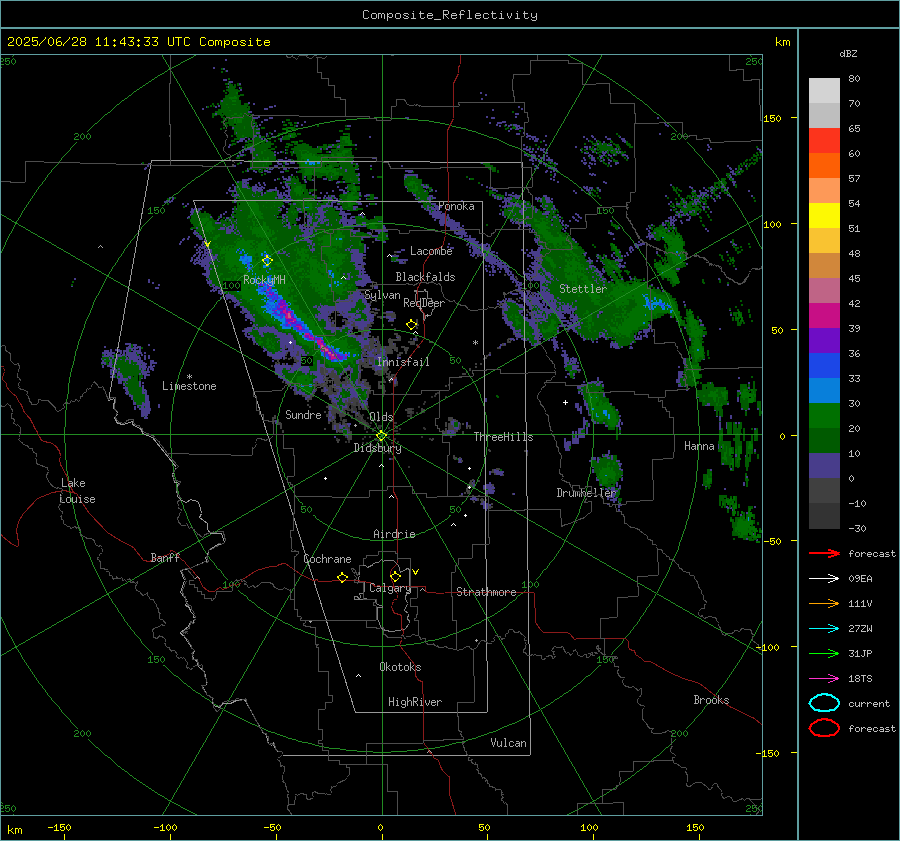Click the RockyMH label

[x=264, y=280]
